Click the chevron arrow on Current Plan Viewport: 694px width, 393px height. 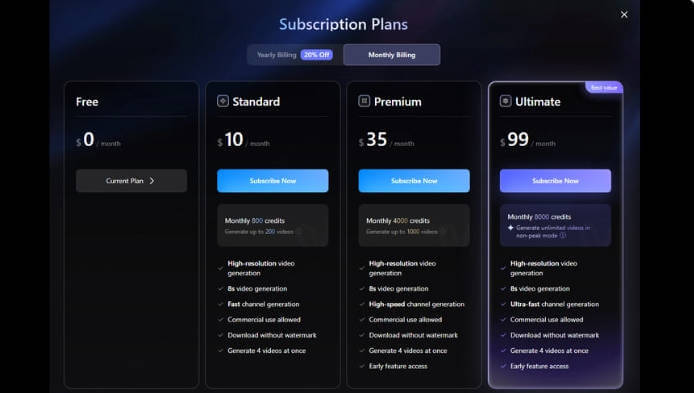152,181
